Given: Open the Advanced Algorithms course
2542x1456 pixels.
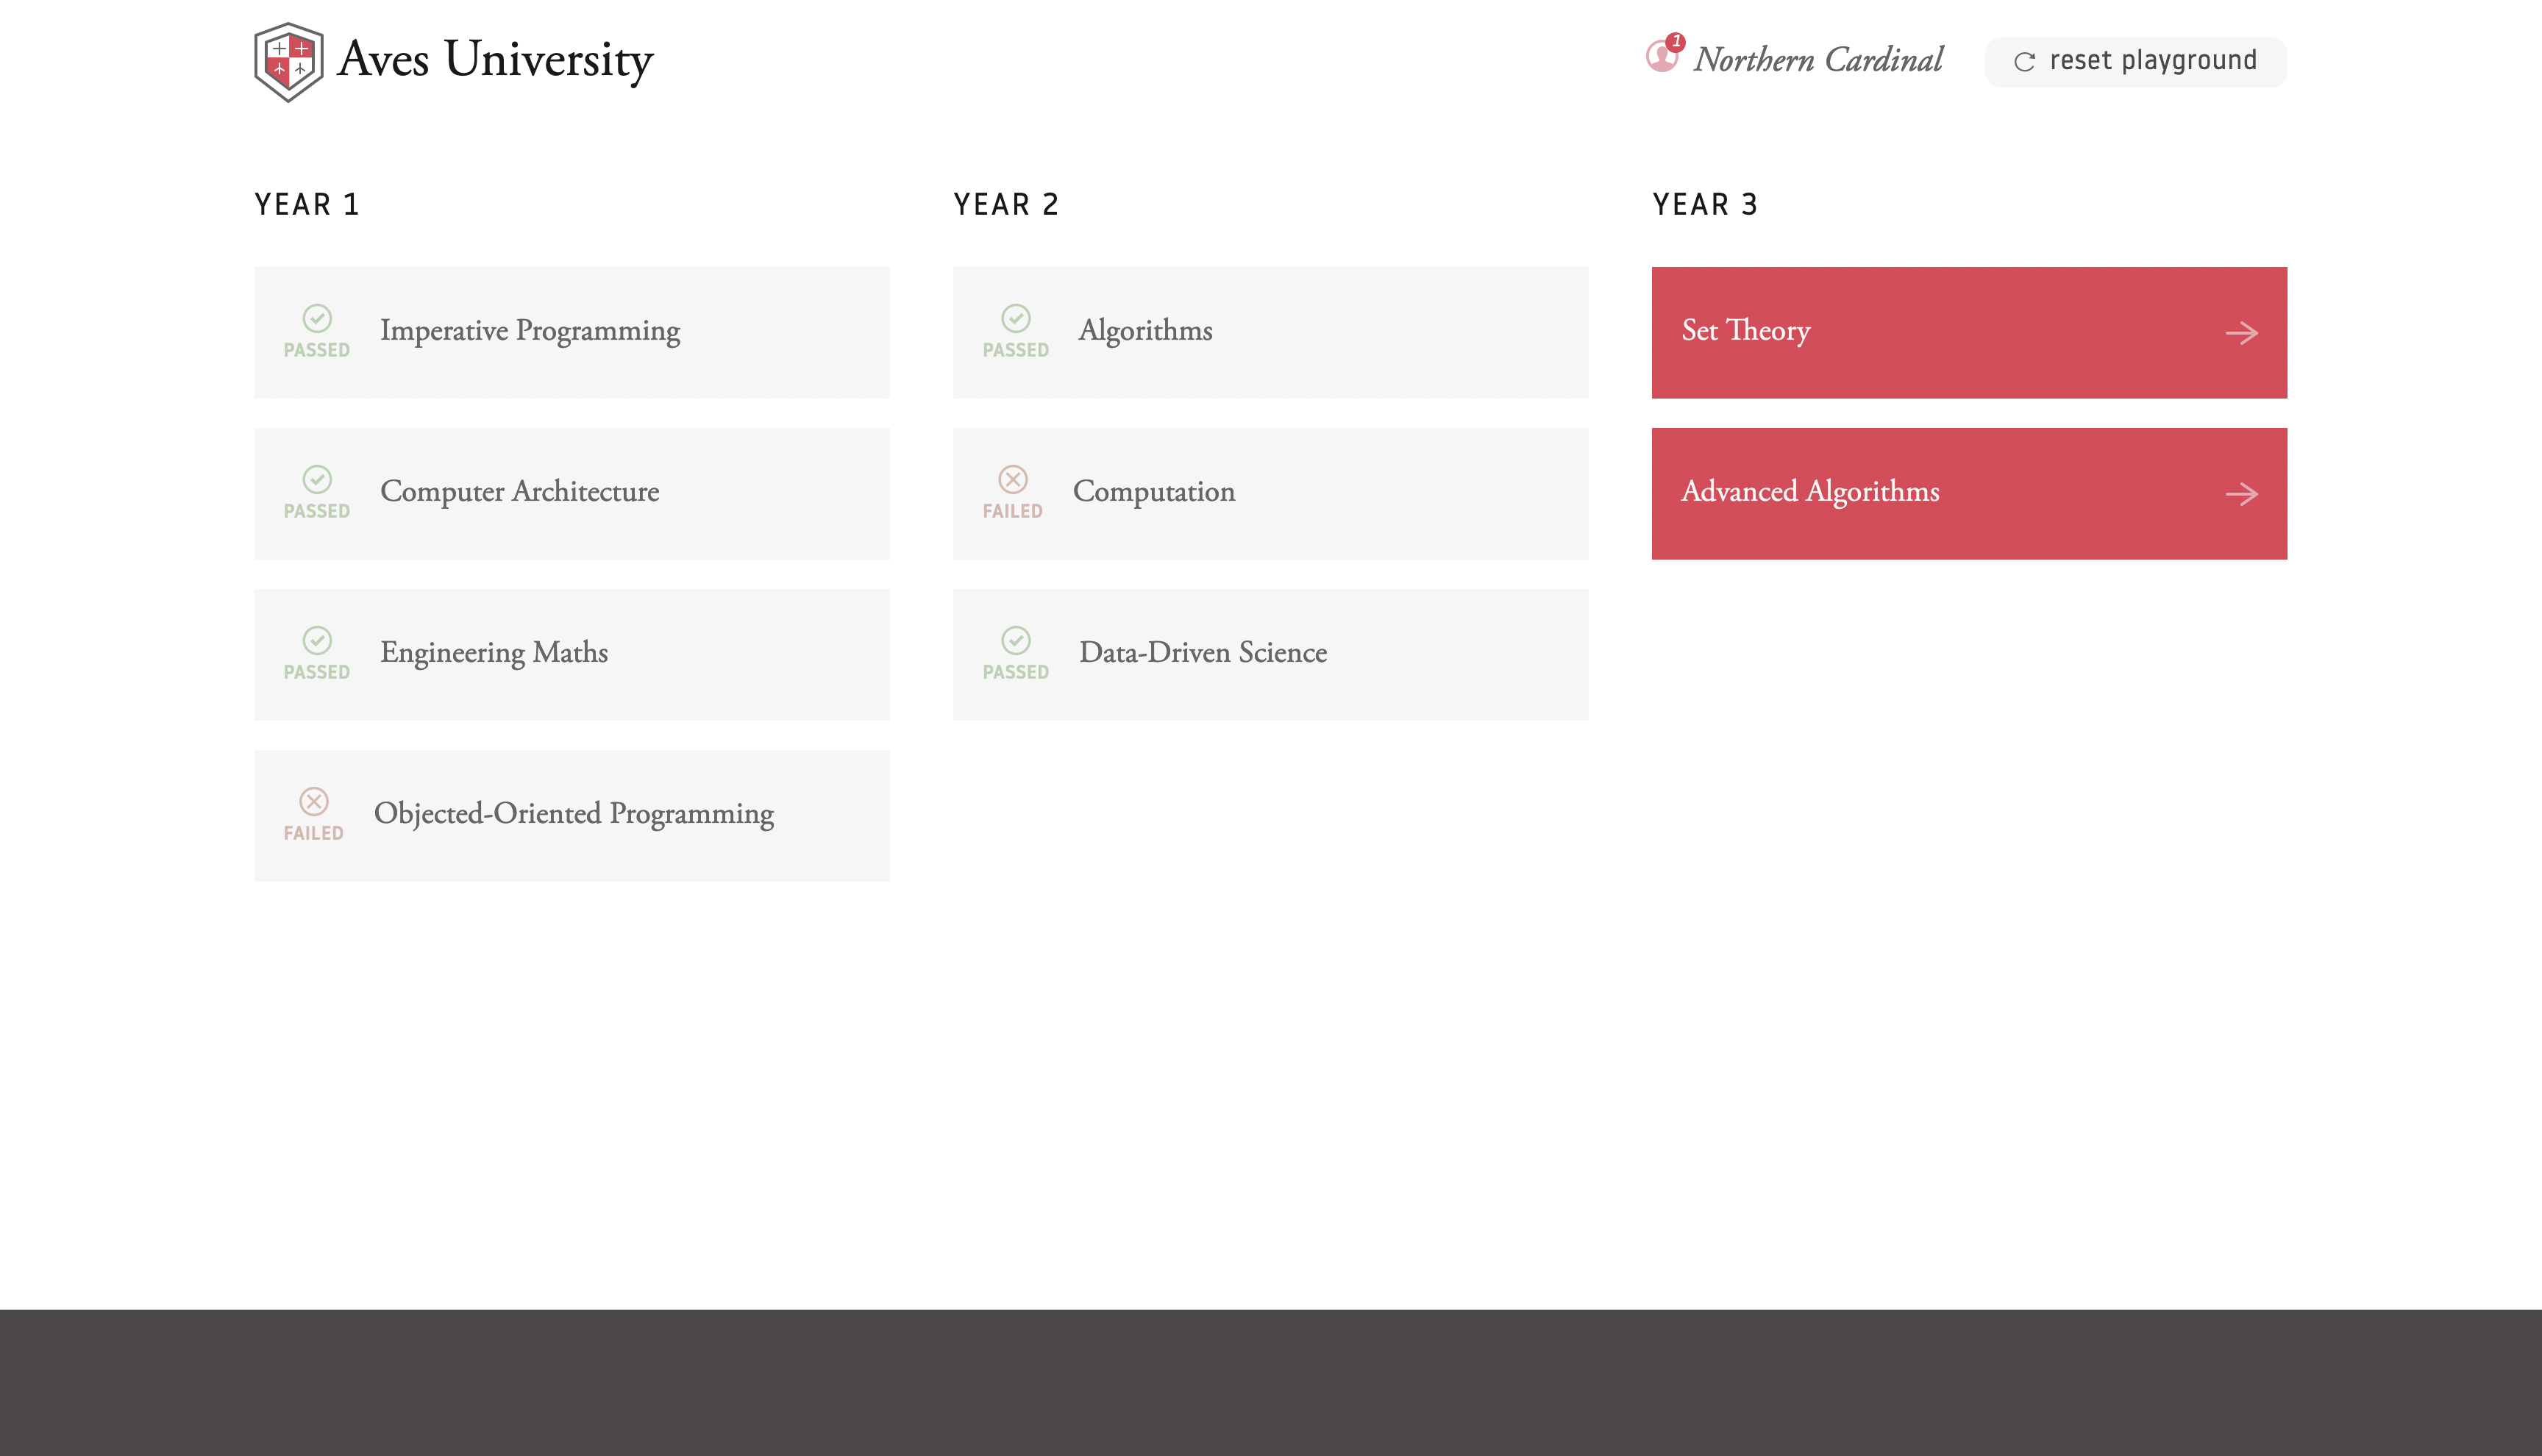Looking at the screenshot, I should coord(1968,493).
